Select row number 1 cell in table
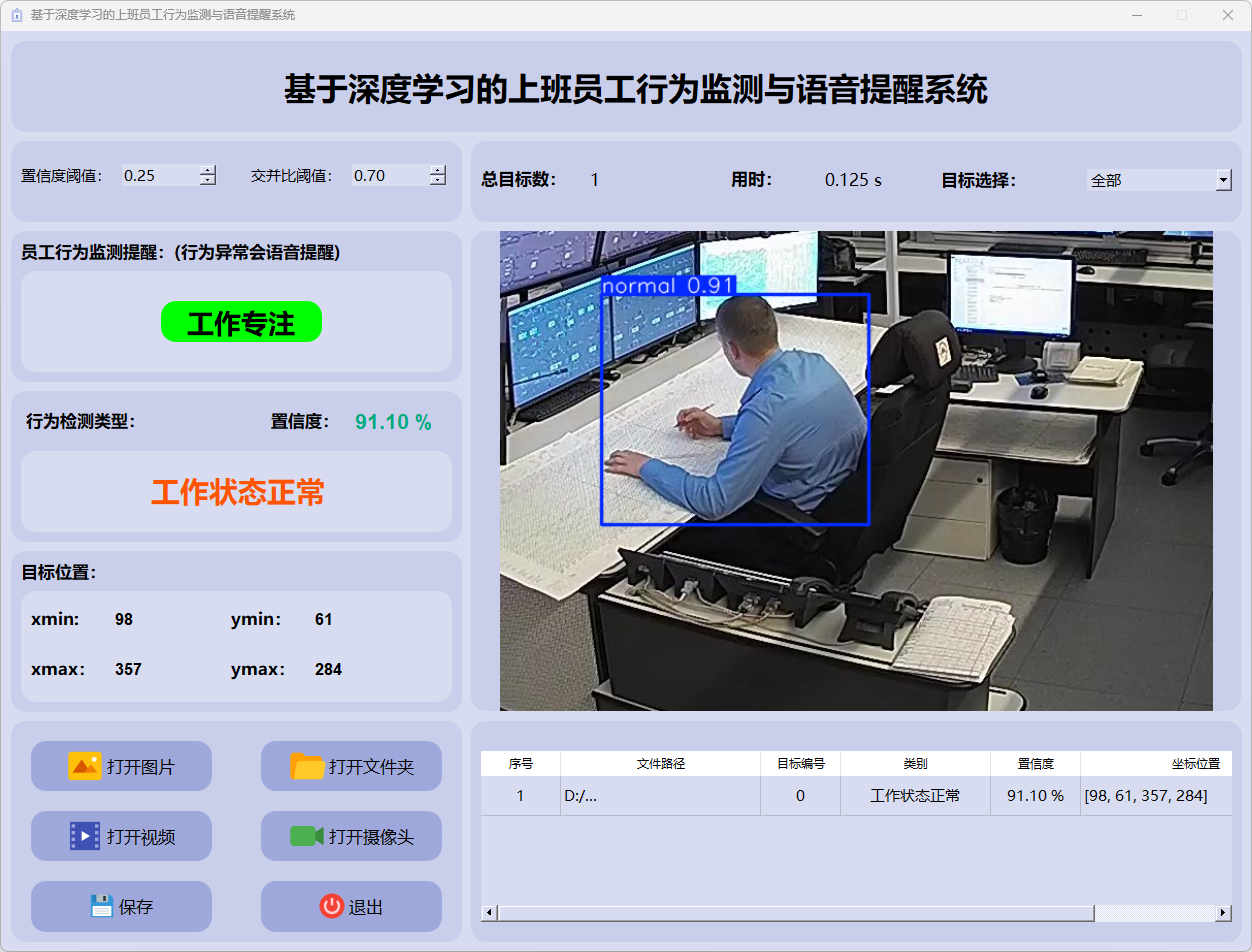Viewport: 1252px width, 952px height. 521,796
